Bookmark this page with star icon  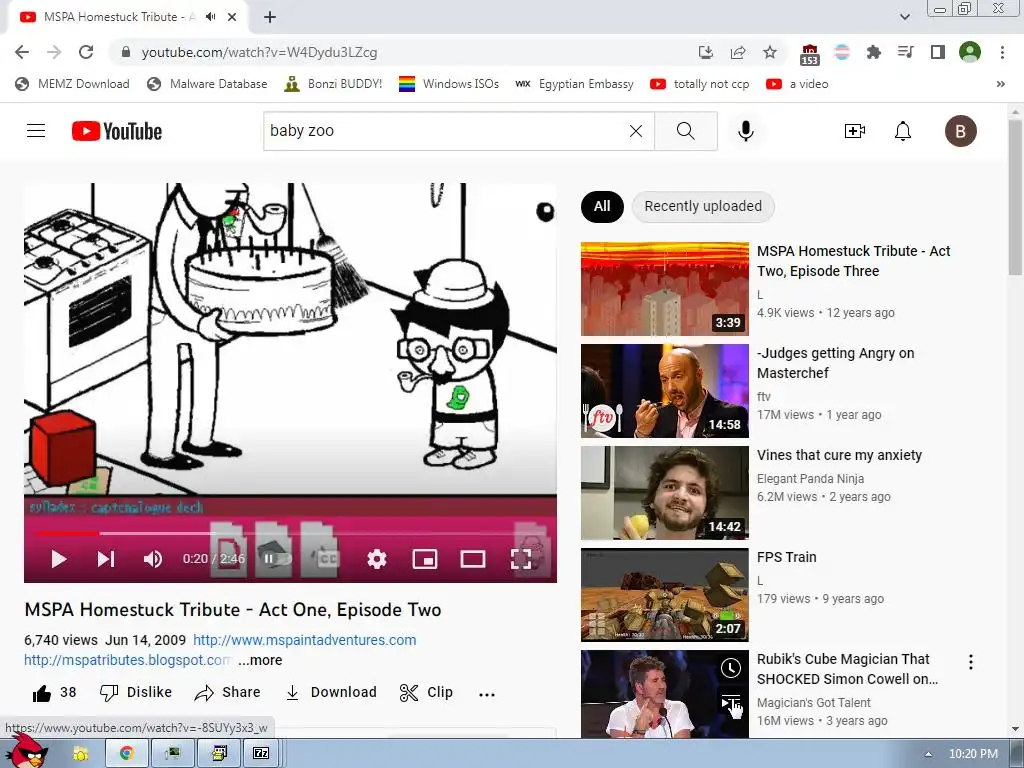(x=770, y=52)
